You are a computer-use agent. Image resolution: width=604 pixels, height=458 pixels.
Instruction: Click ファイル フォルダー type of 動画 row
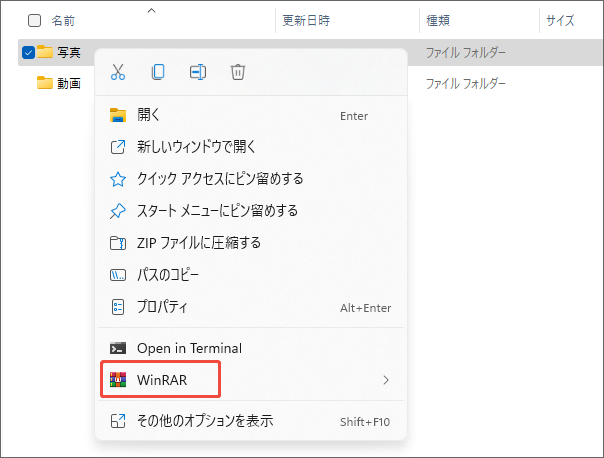(x=466, y=84)
